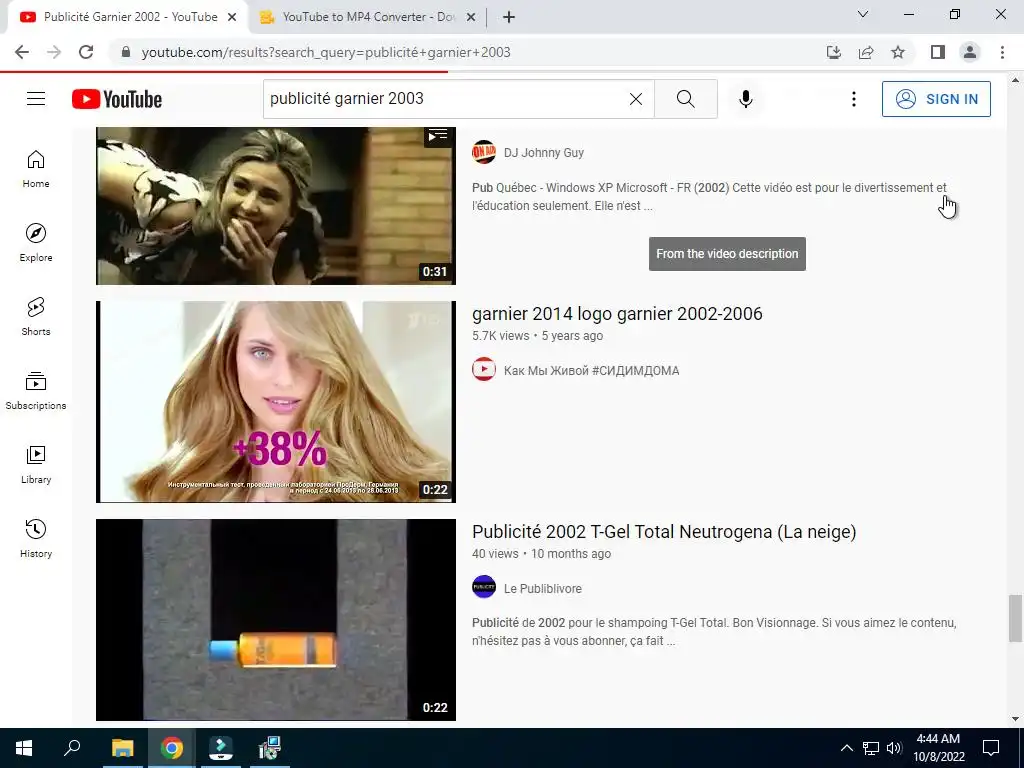Visit the DJ Johnny Guy channel
Image resolution: width=1024 pixels, height=768 pixels.
pyautogui.click(x=543, y=153)
